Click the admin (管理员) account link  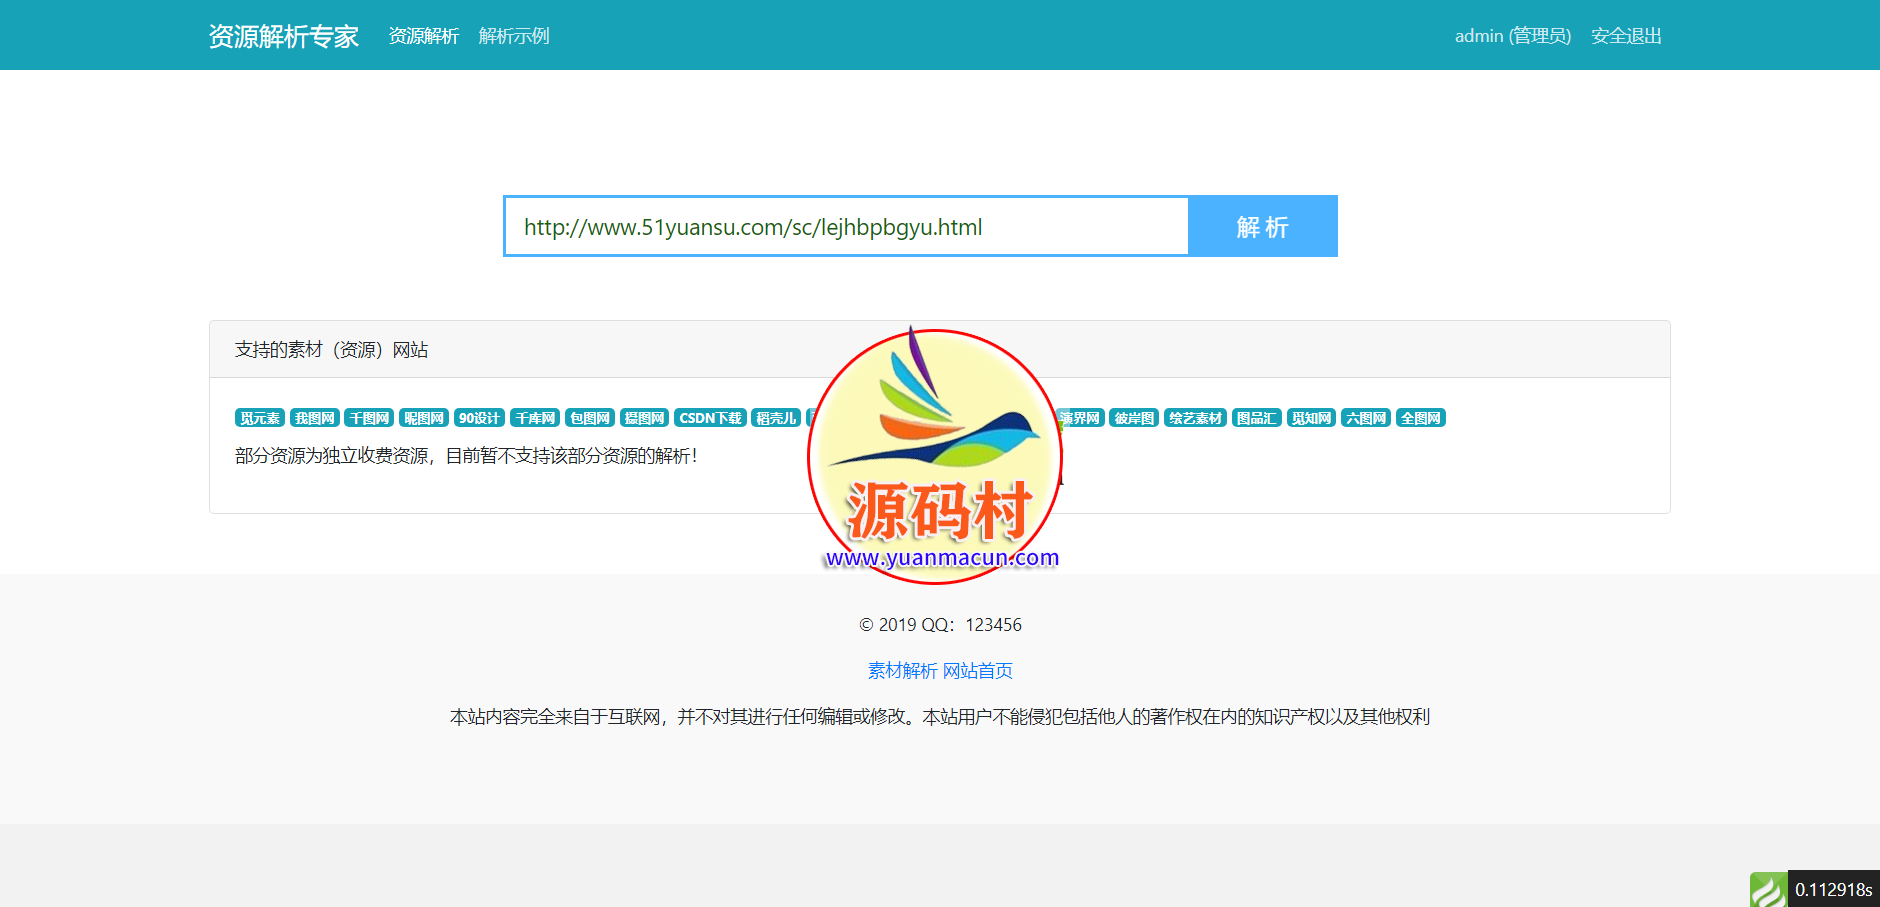coord(1512,36)
